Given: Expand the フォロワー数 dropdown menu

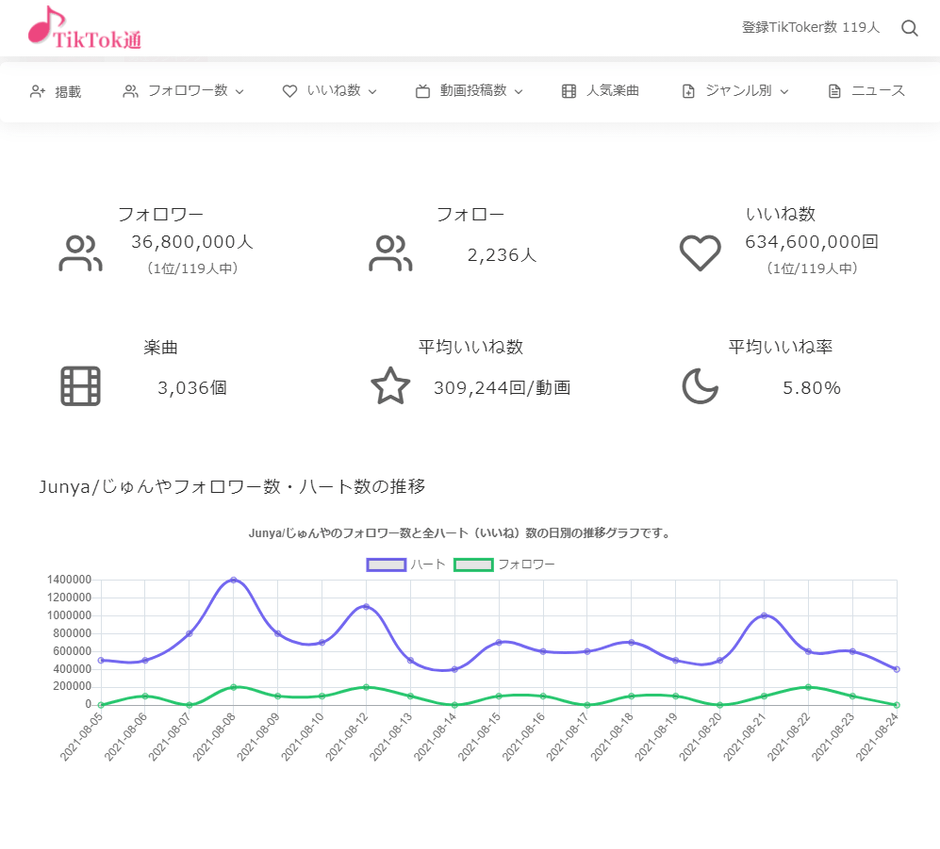Looking at the screenshot, I should click(x=184, y=91).
